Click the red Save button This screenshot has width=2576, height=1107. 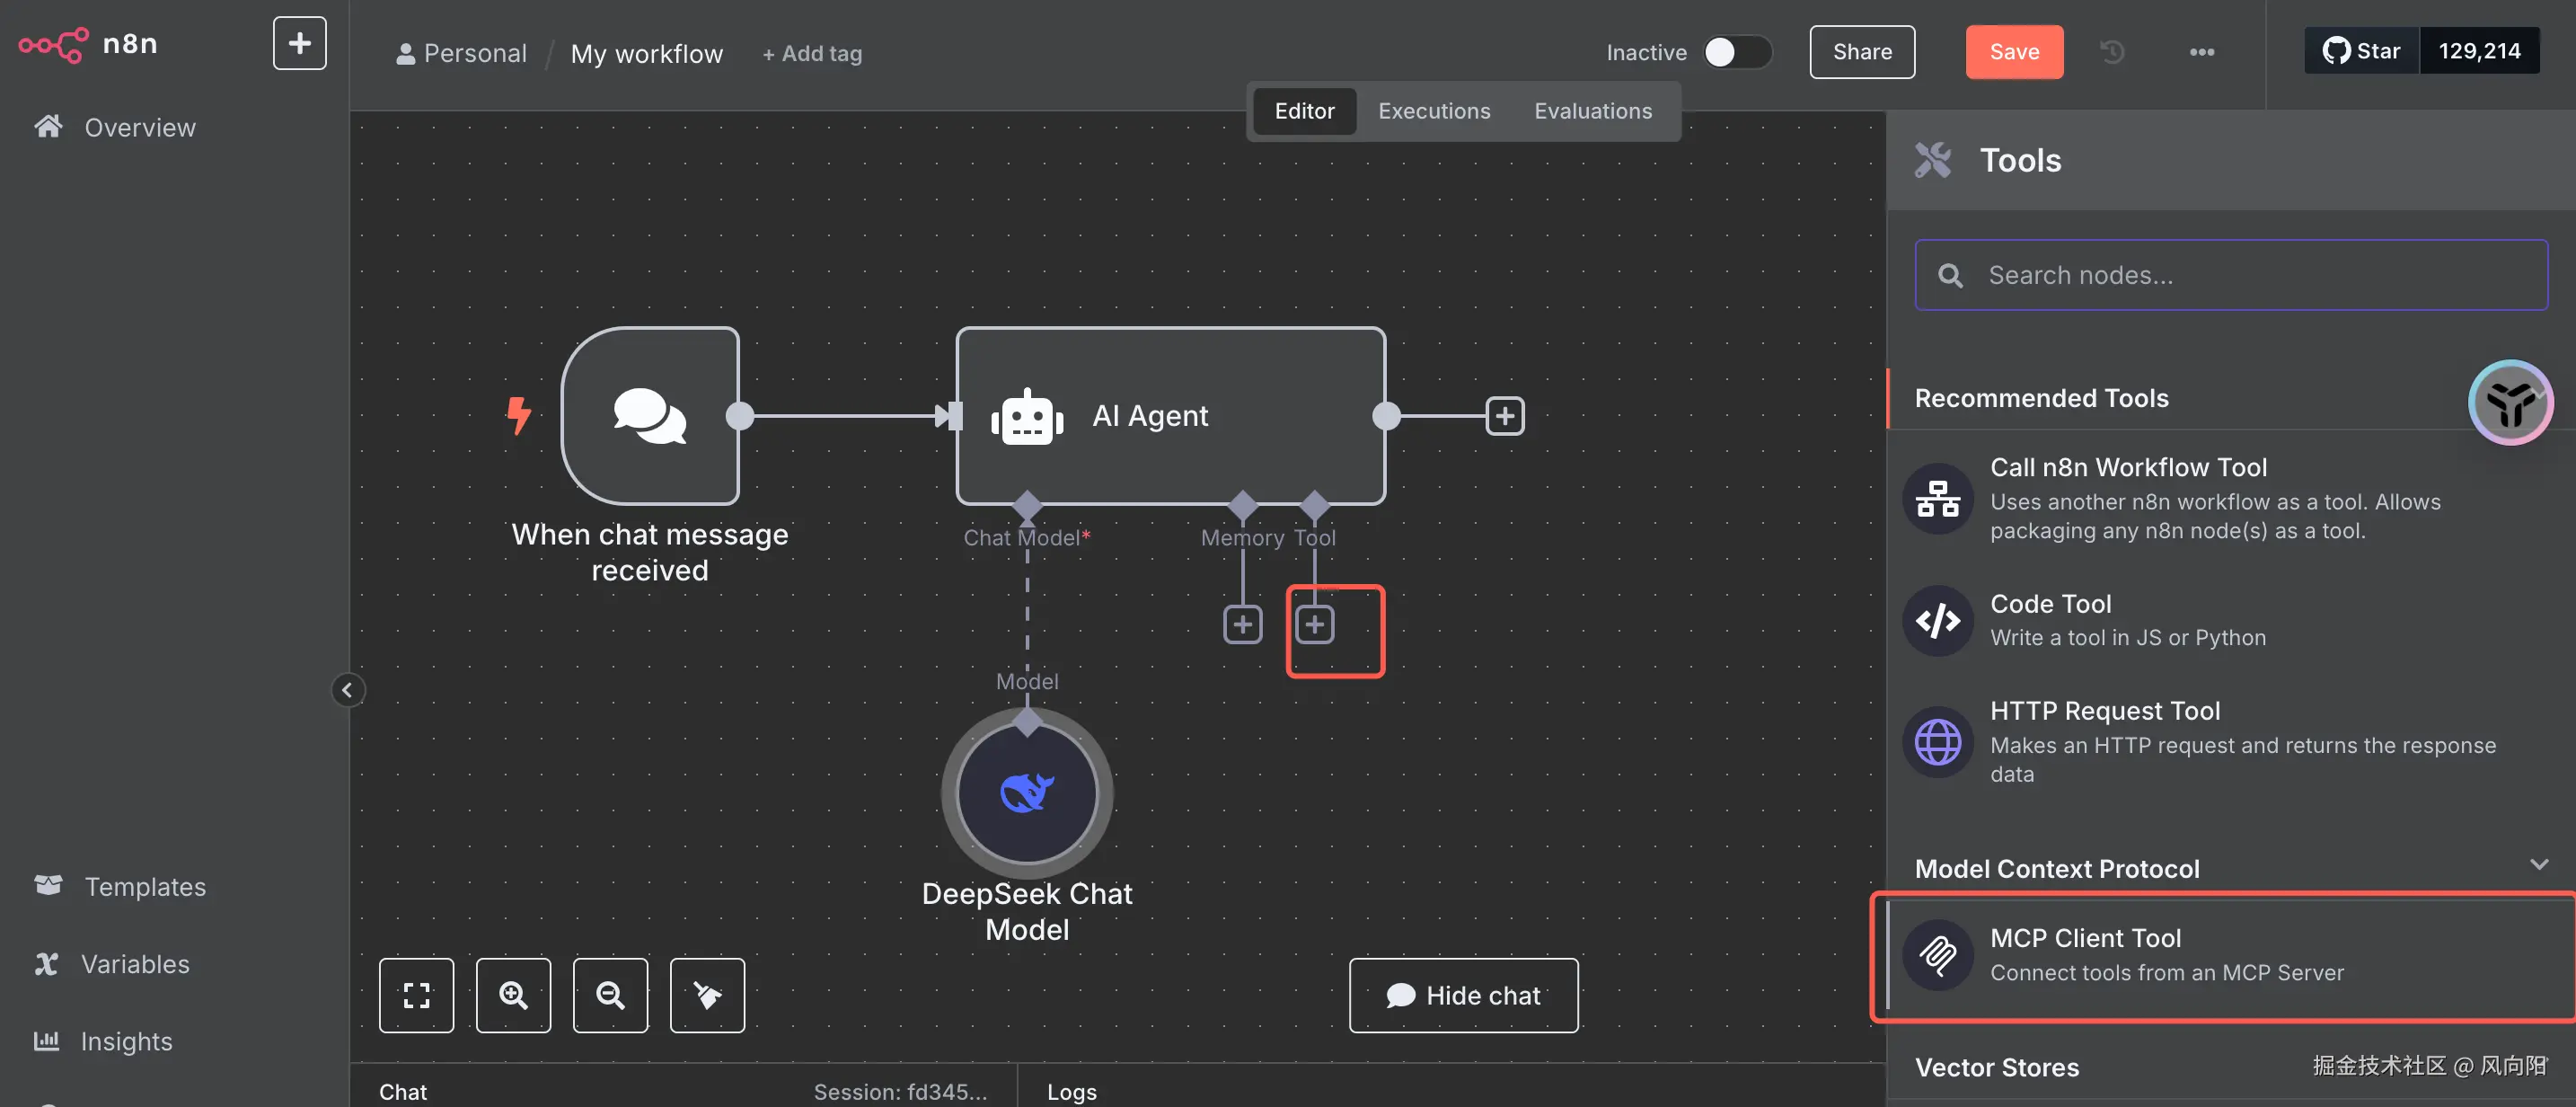(2013, 52)
